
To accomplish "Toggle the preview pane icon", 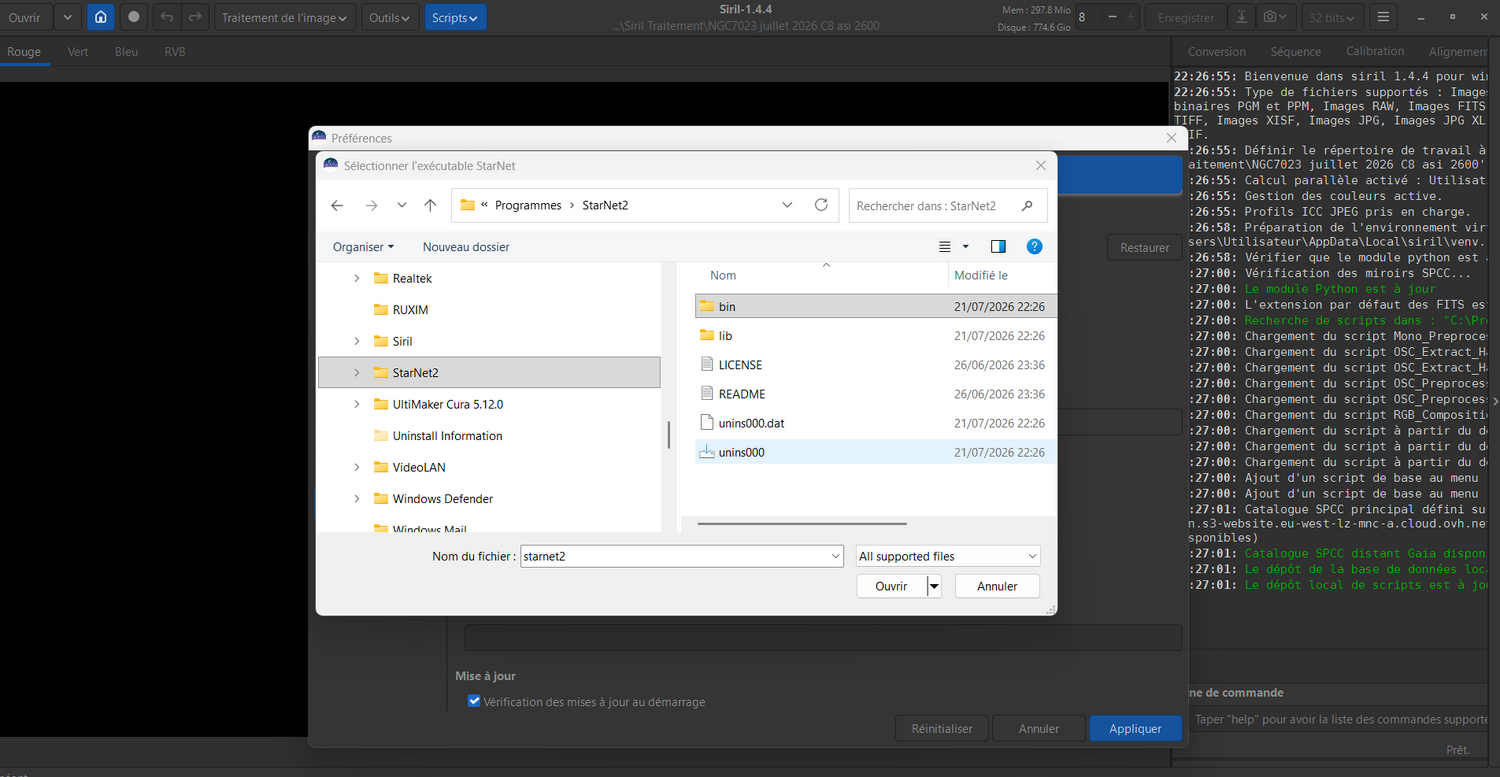I will click(x=998, y=246).
